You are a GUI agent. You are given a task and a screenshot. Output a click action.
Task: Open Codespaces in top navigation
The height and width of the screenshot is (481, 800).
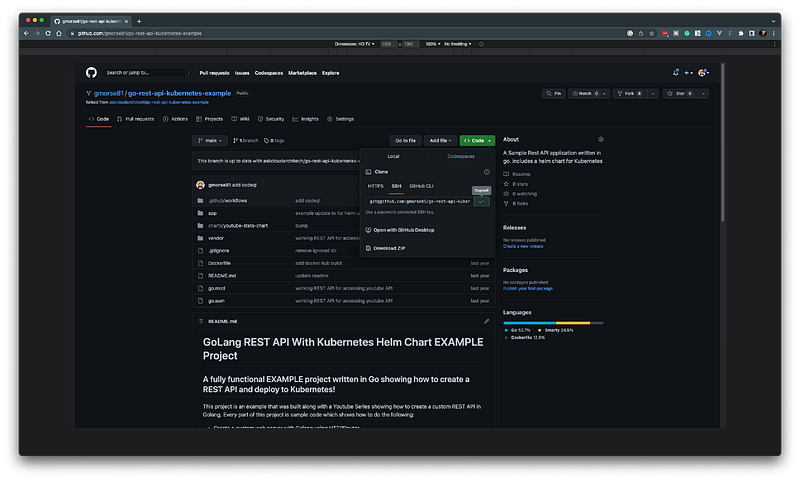[x=269, y=73]
